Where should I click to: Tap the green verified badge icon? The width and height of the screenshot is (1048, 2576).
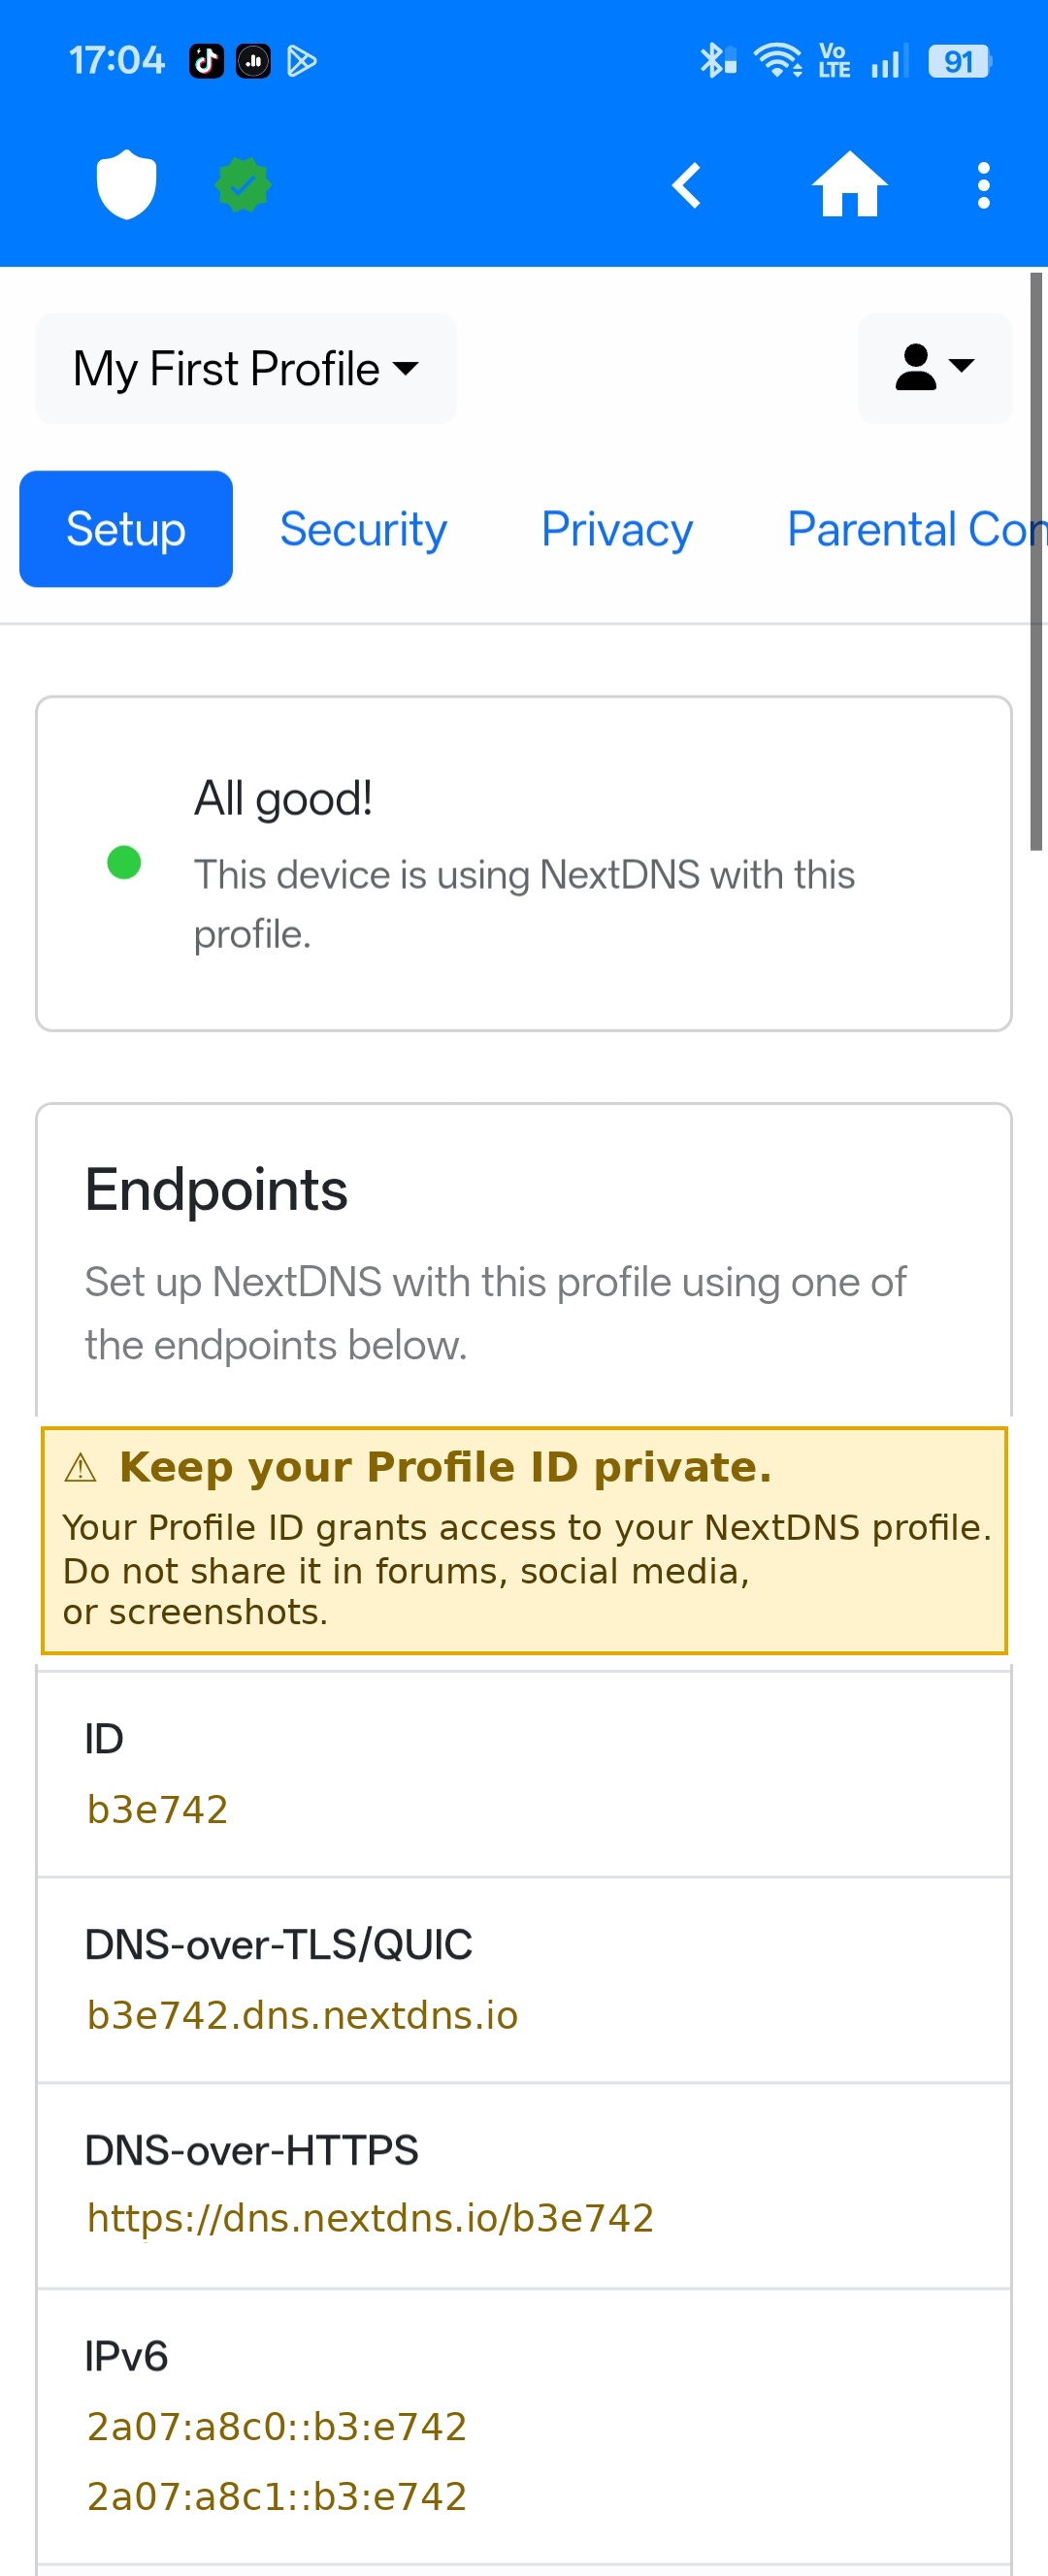pyautogui.click(x=241, y=183)
